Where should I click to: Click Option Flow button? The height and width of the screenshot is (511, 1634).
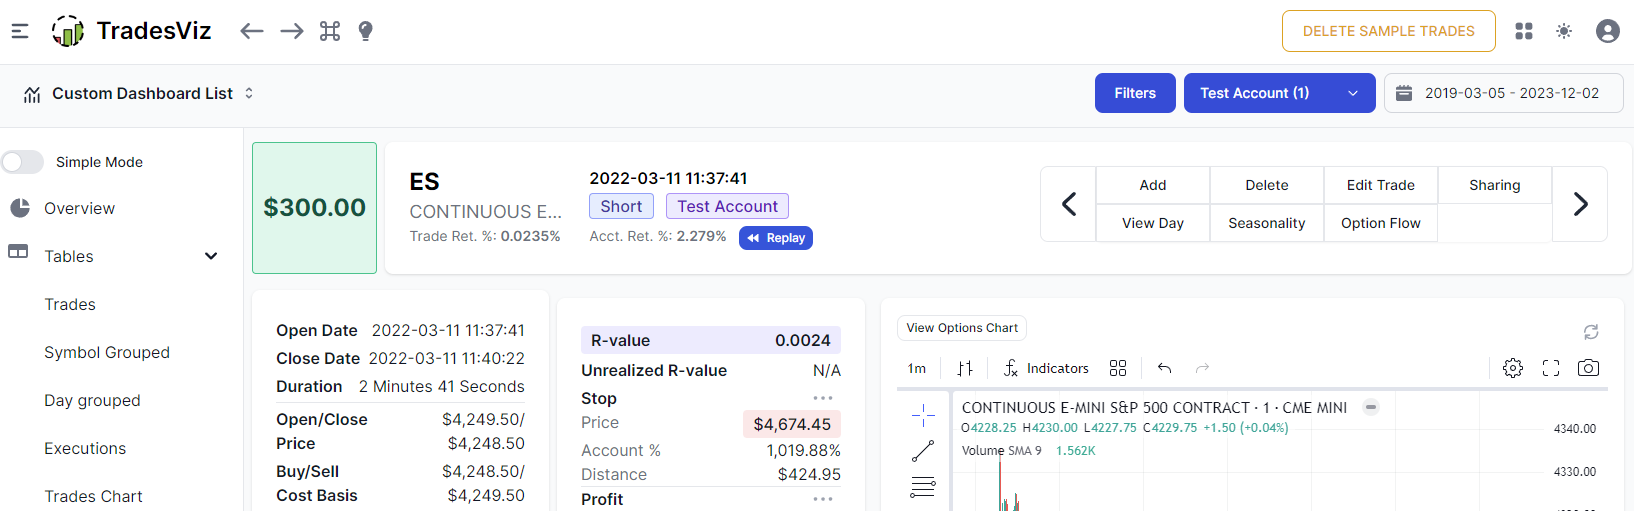coord(1381,223)
